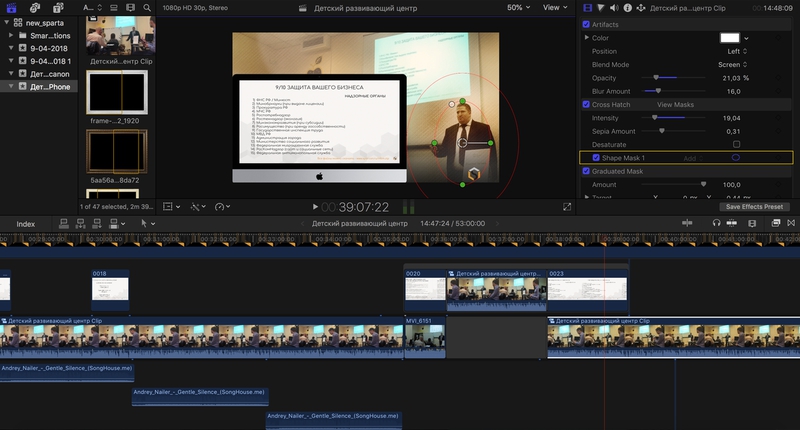800x430 pixels.
Task: Connect clip to primary storyline icon
Action: pos(64,223)
